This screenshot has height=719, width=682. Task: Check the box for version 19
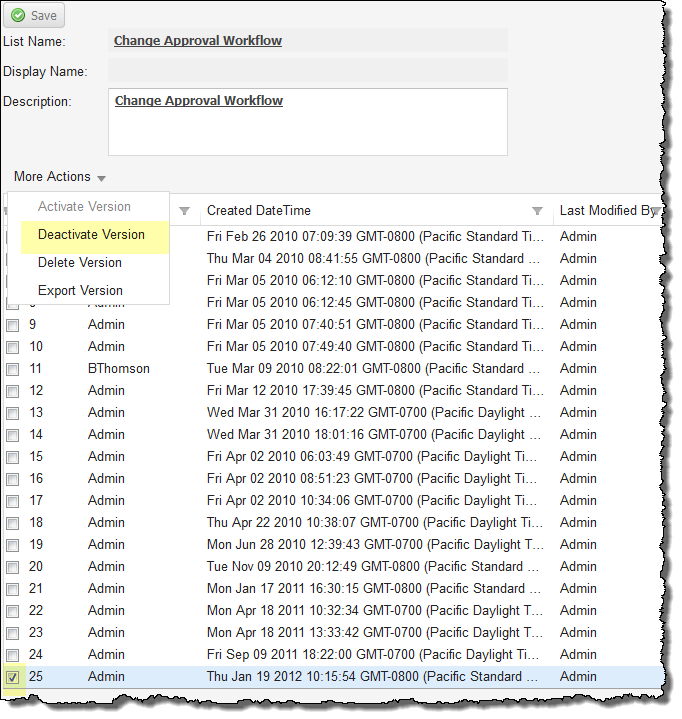(12, 545)
